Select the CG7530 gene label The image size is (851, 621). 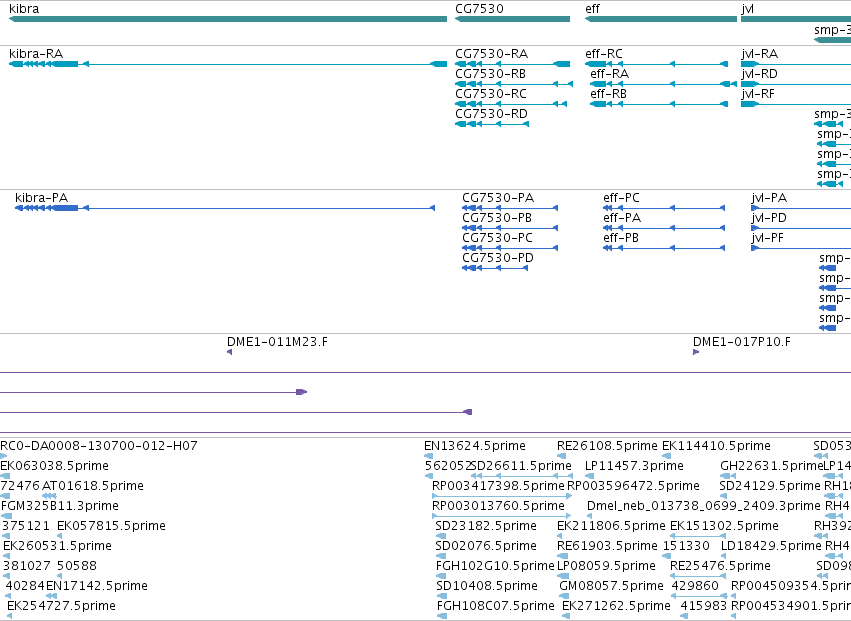[479, 9]
